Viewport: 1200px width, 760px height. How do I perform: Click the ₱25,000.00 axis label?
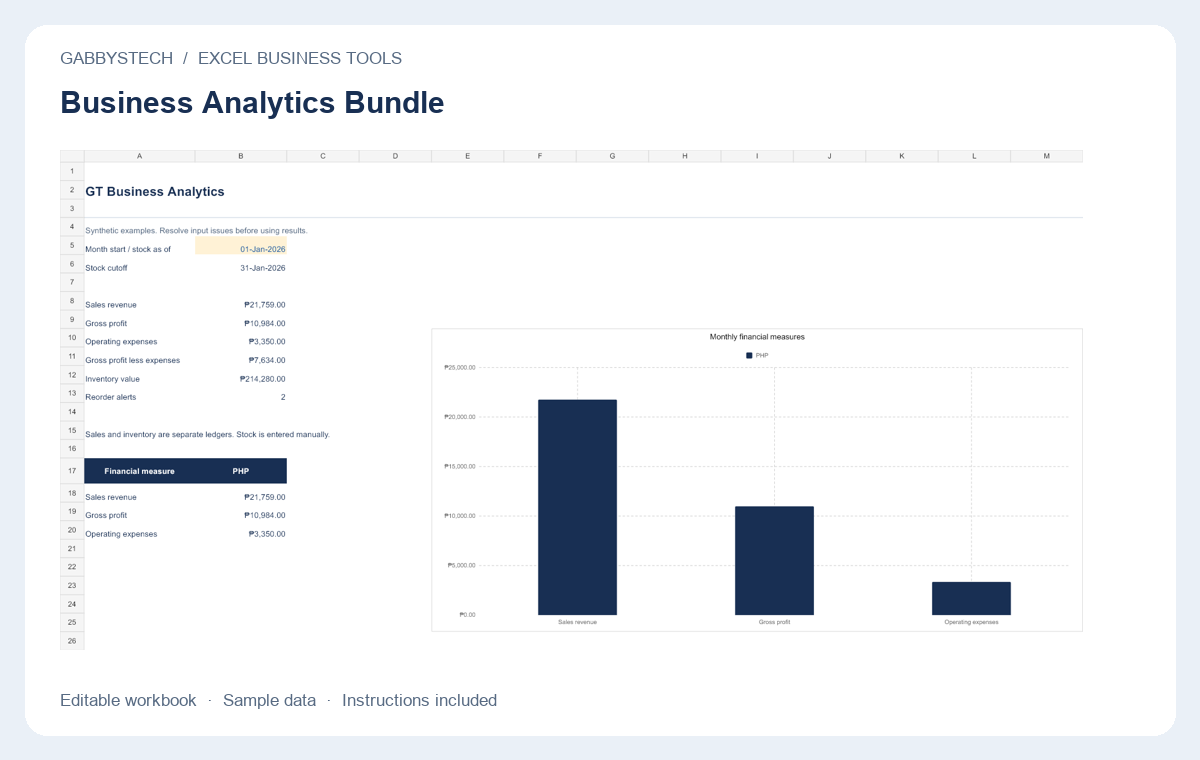point(460,368)
